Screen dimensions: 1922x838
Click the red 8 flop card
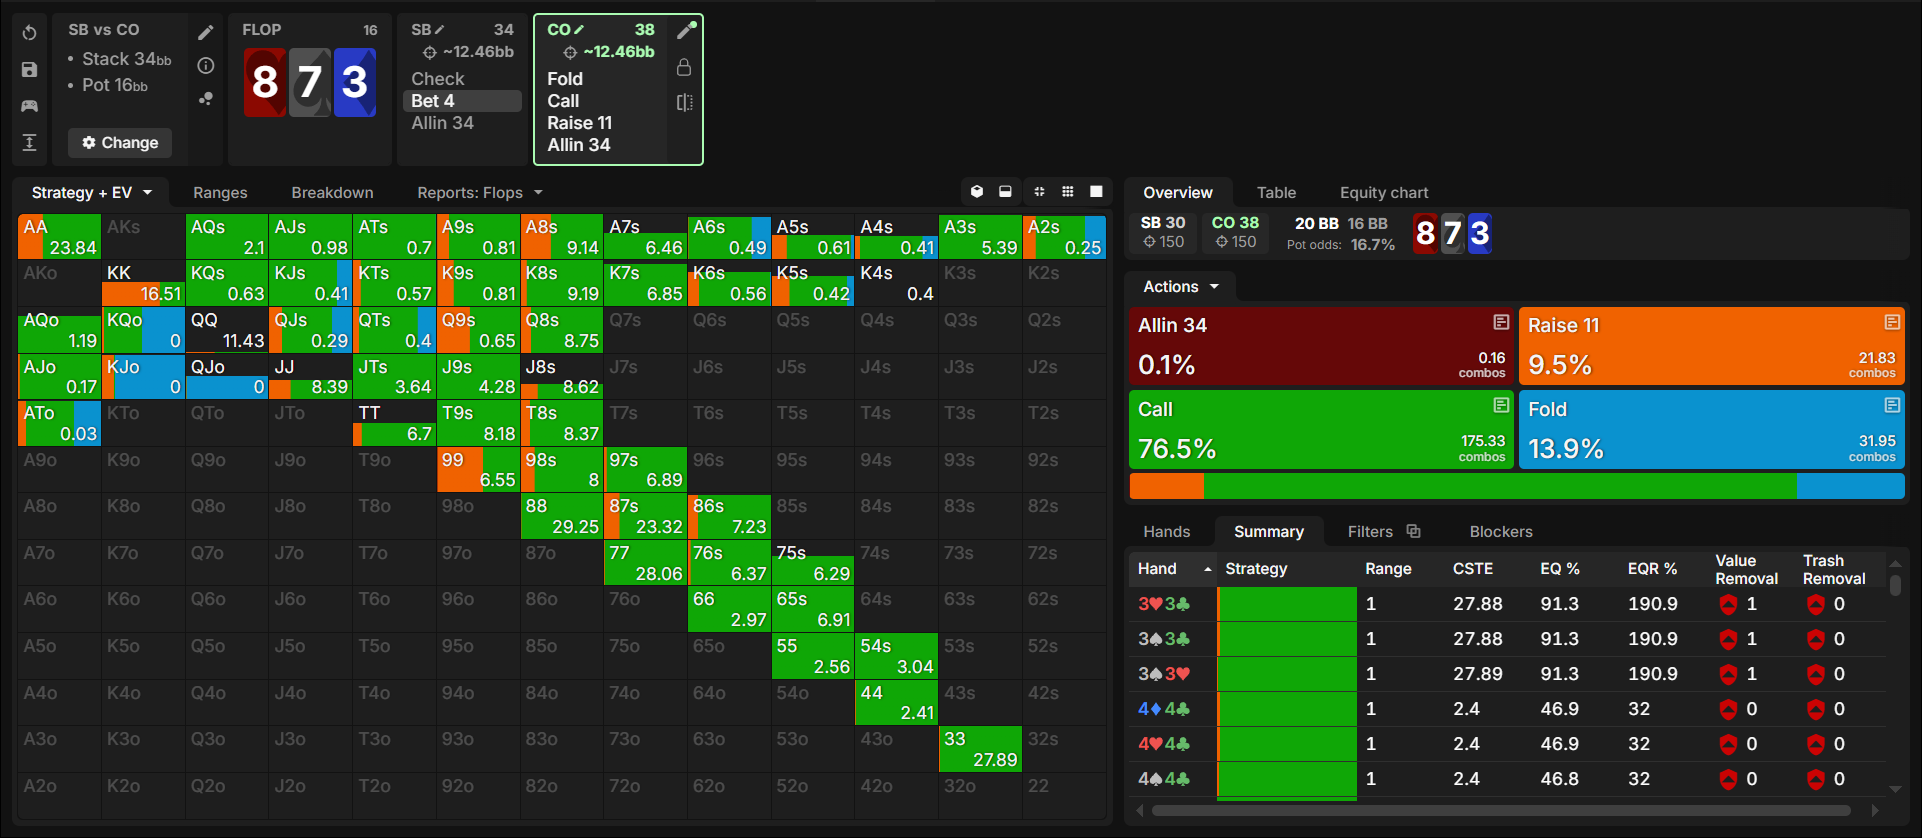(x=265, y=82)
